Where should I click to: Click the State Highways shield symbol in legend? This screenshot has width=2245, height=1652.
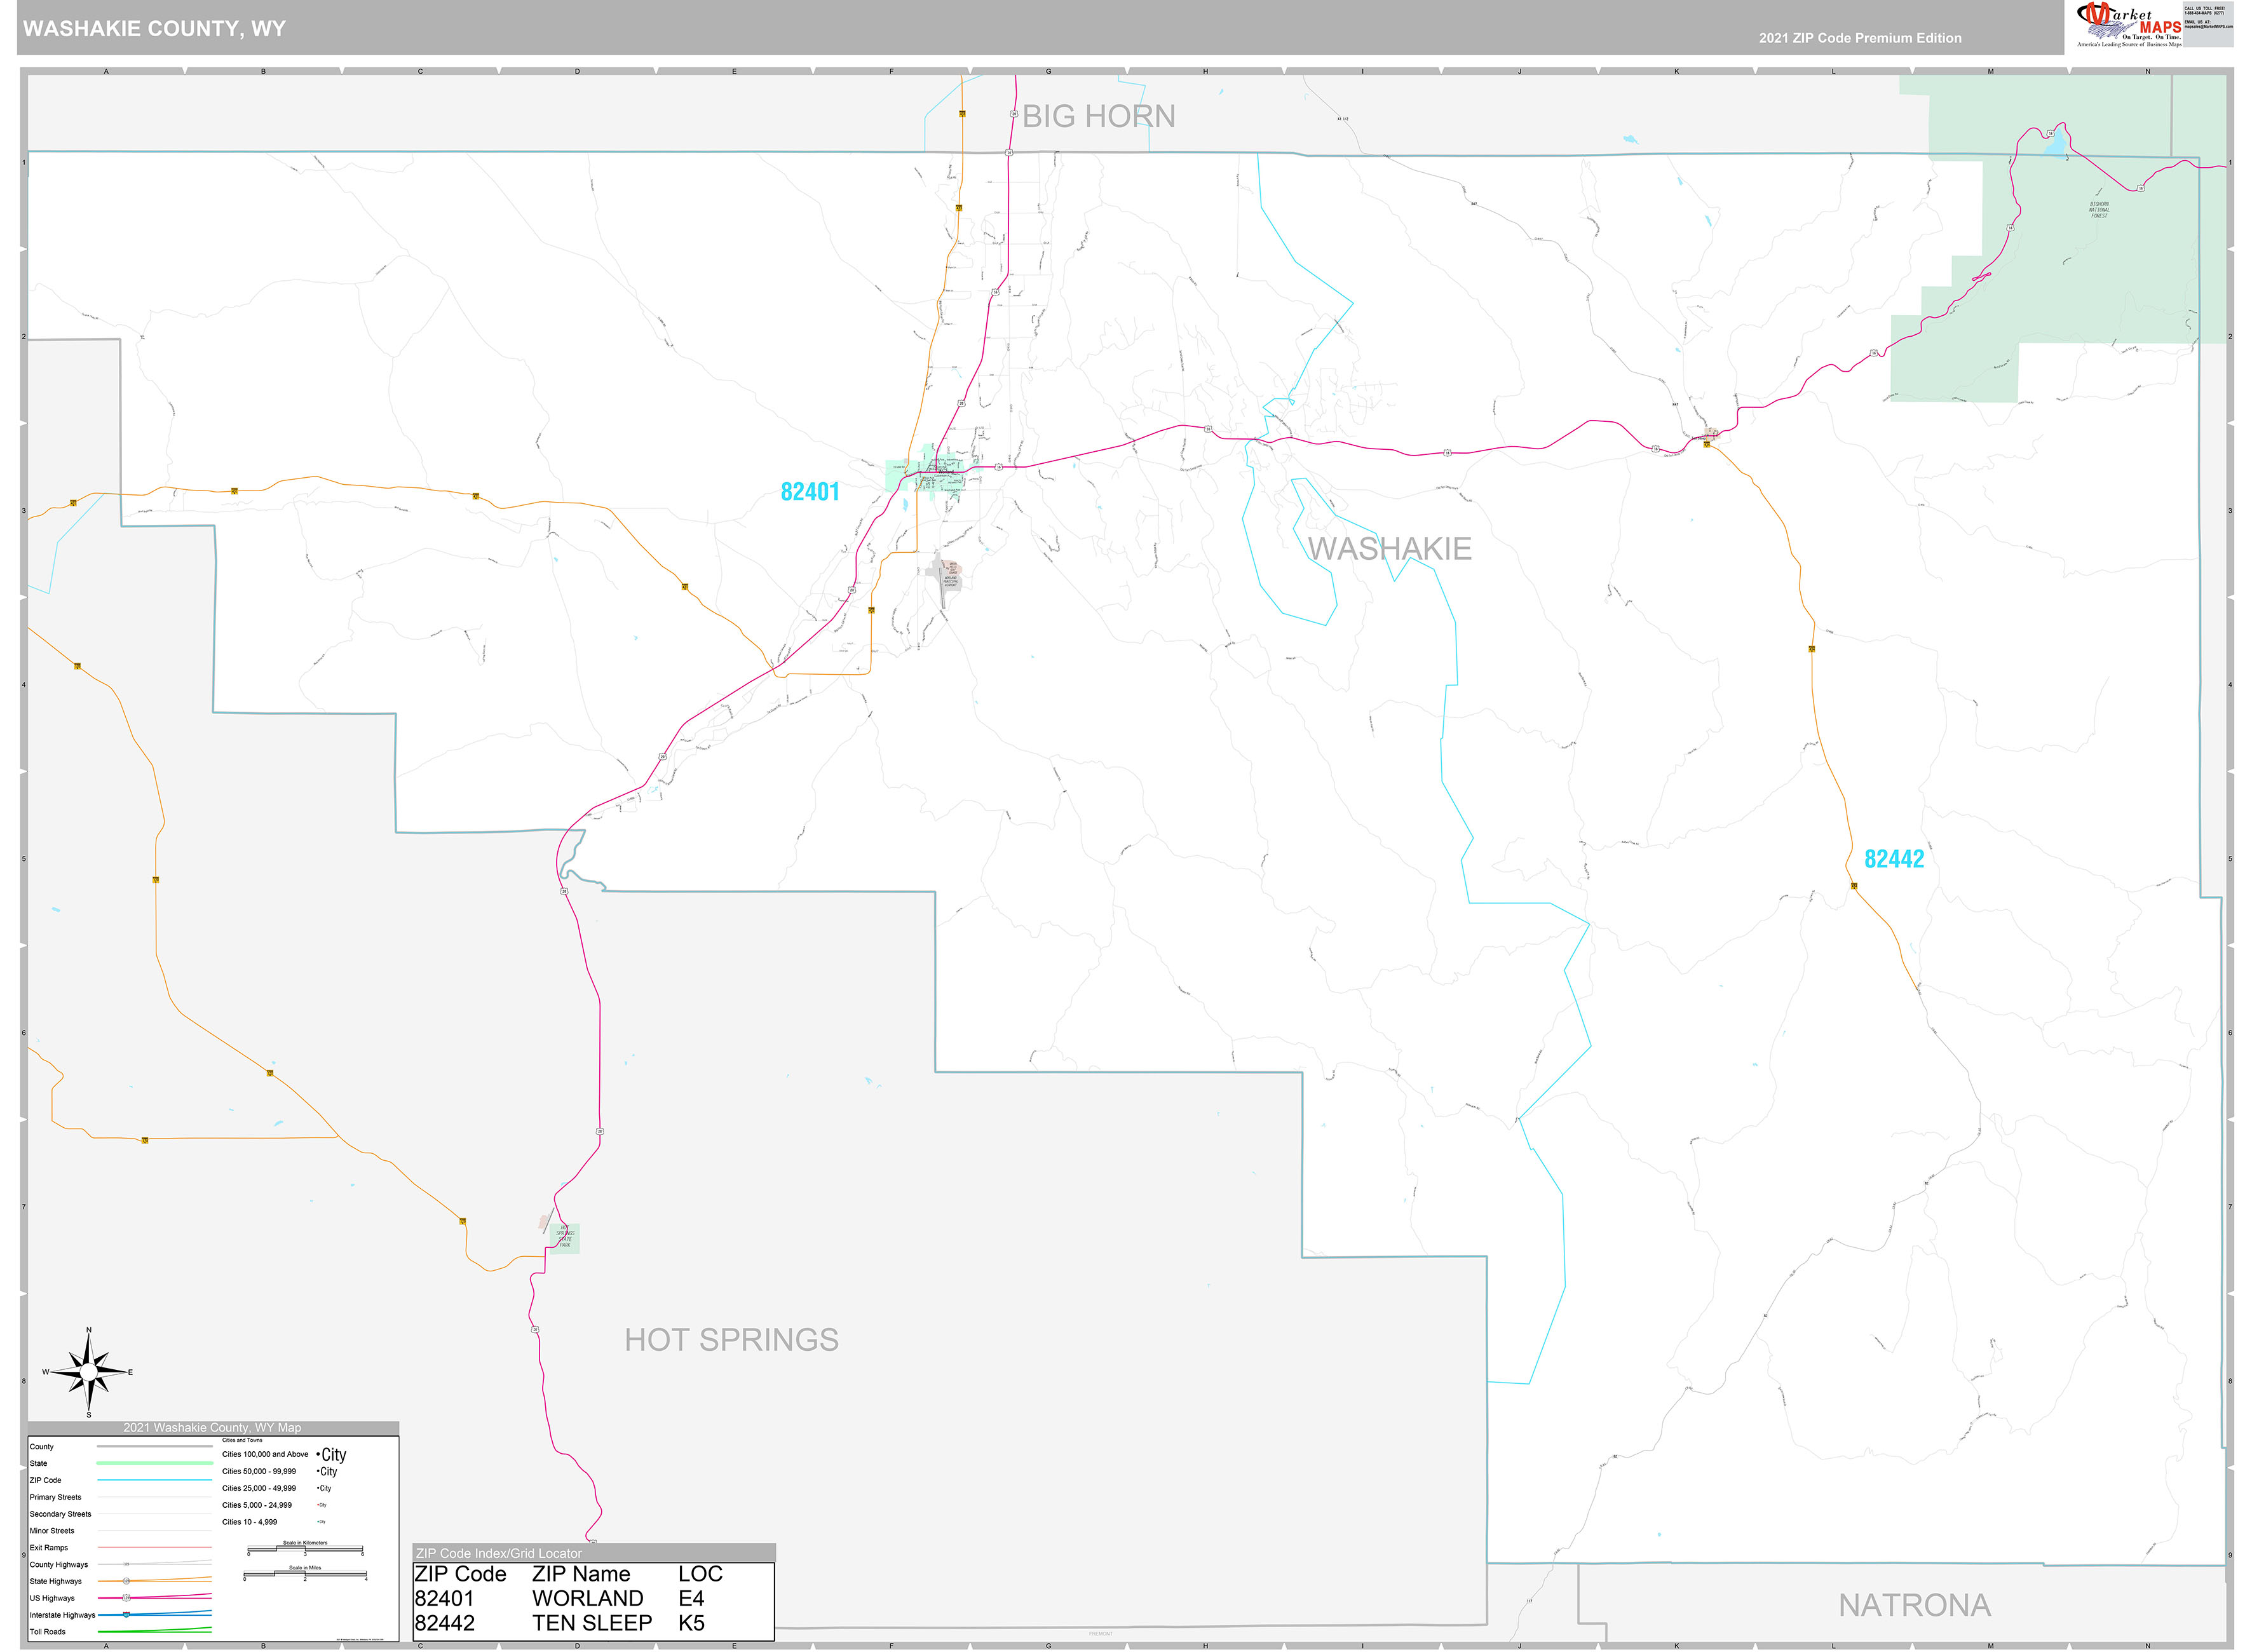[126, 1581]
